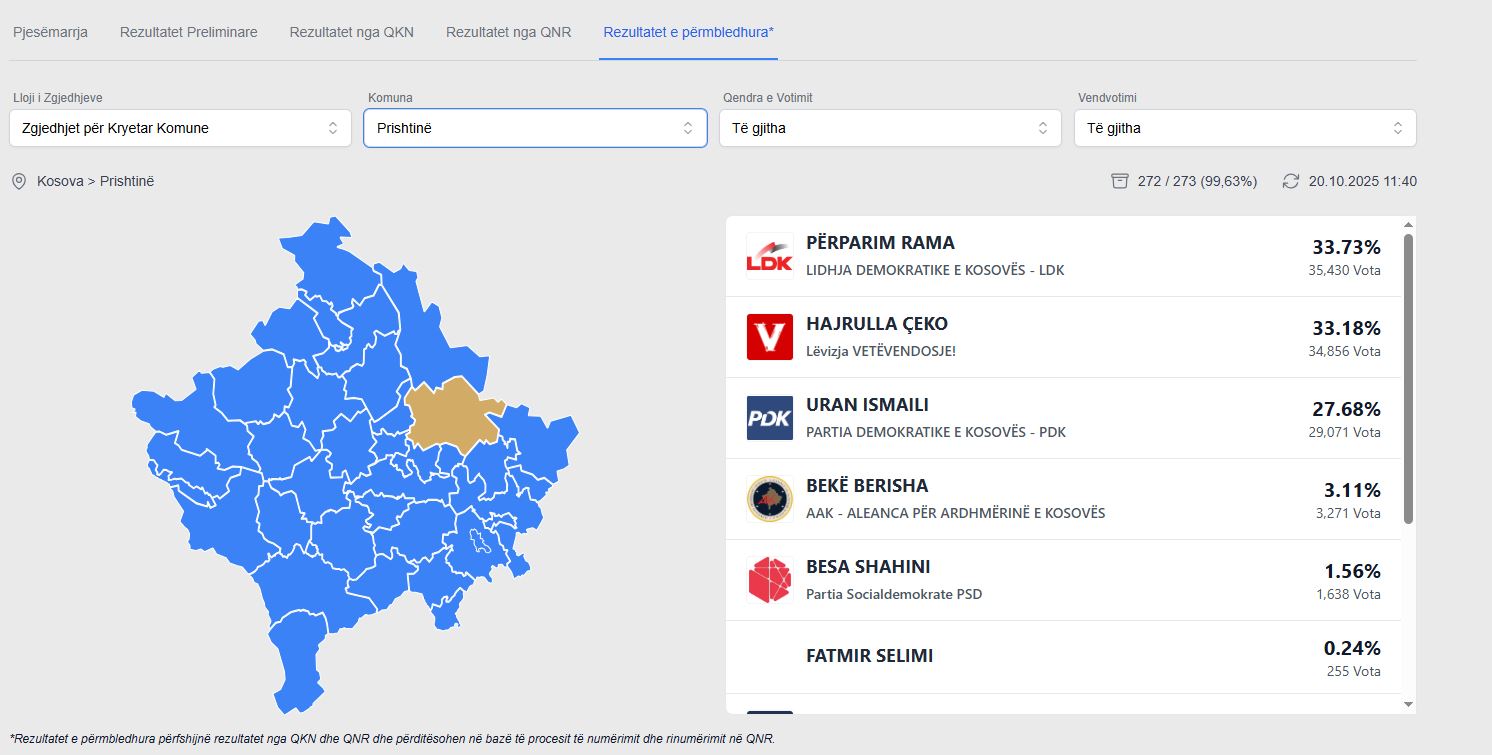Screen dimensions: 1492x755
Task: Click the ballot box counted icon
Action: (1120, 181)
